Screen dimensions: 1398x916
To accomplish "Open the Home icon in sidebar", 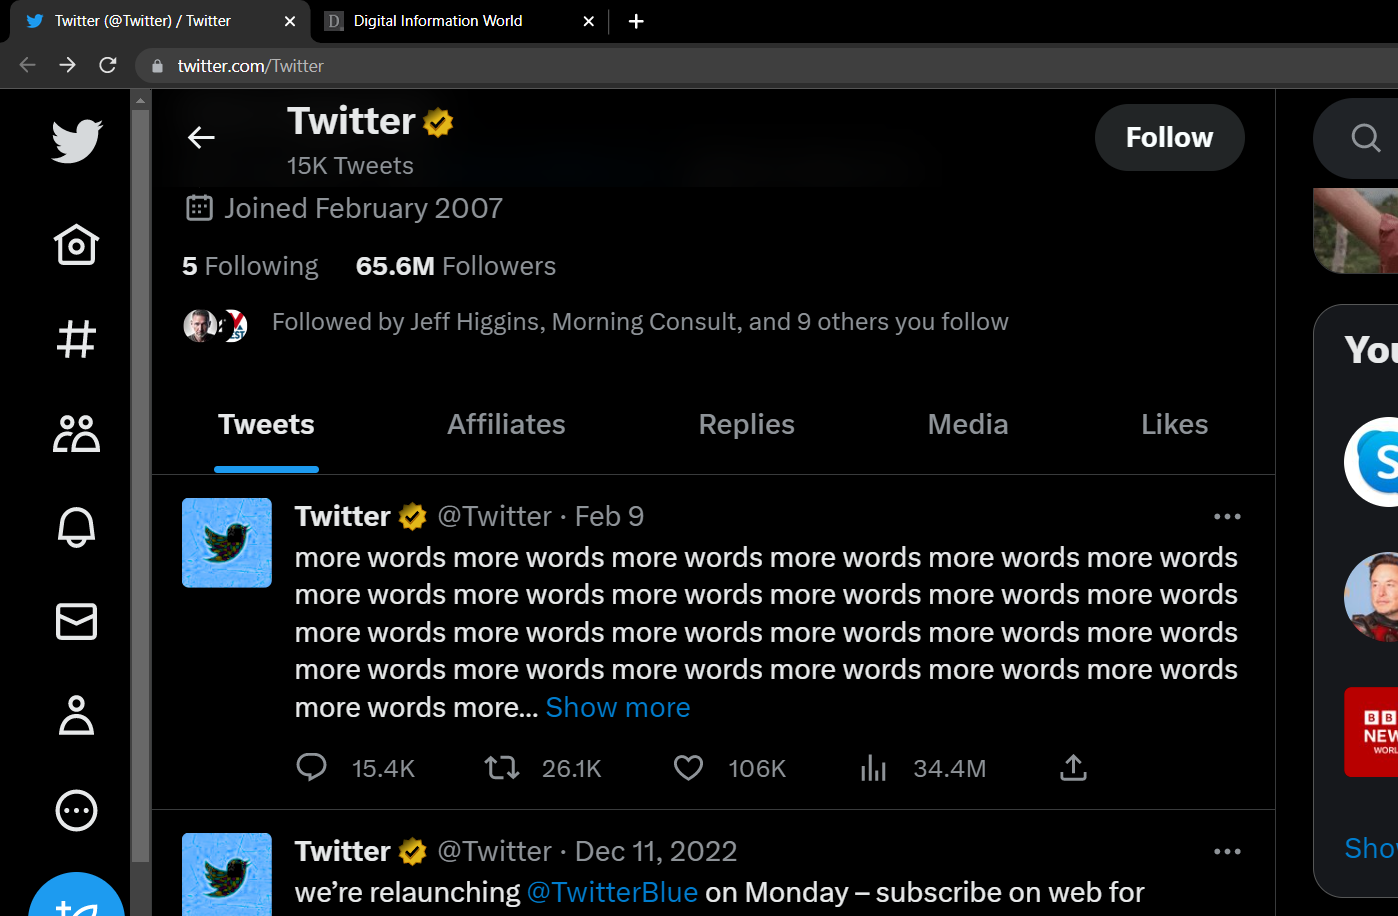I will click(77, 245).
